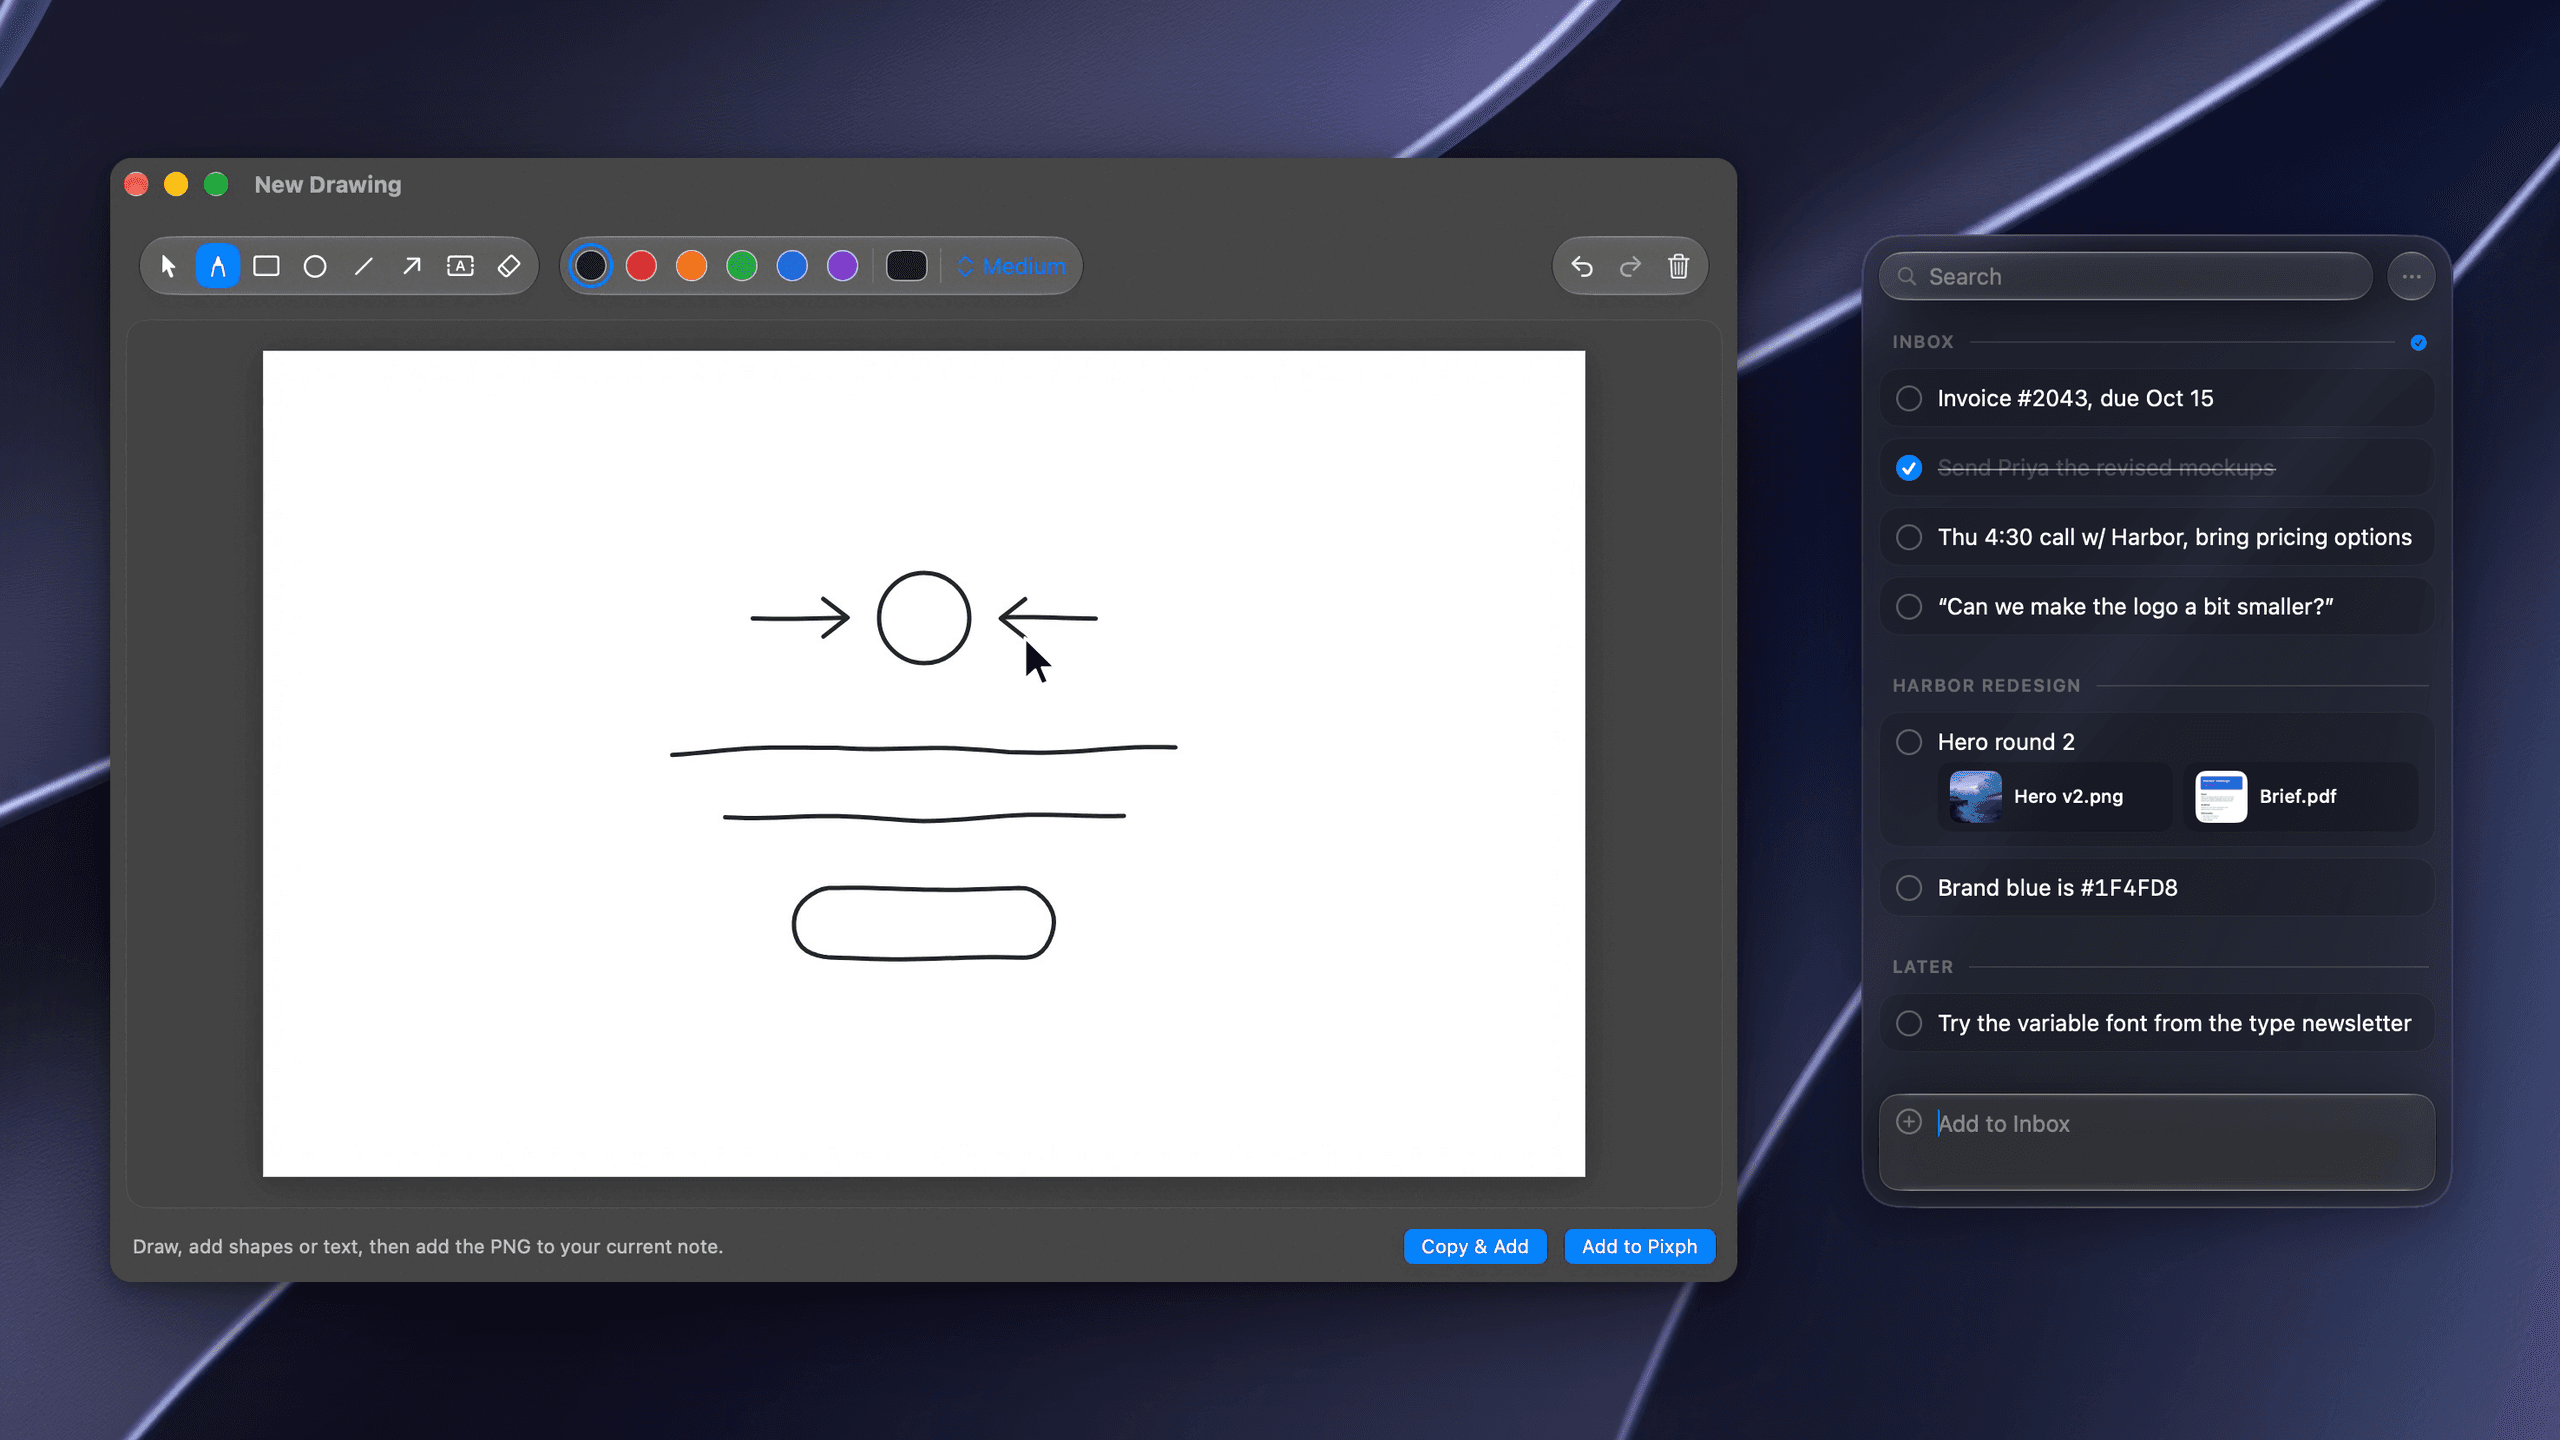
Task: Open the custom color well
Action: [x=907, y=266]
